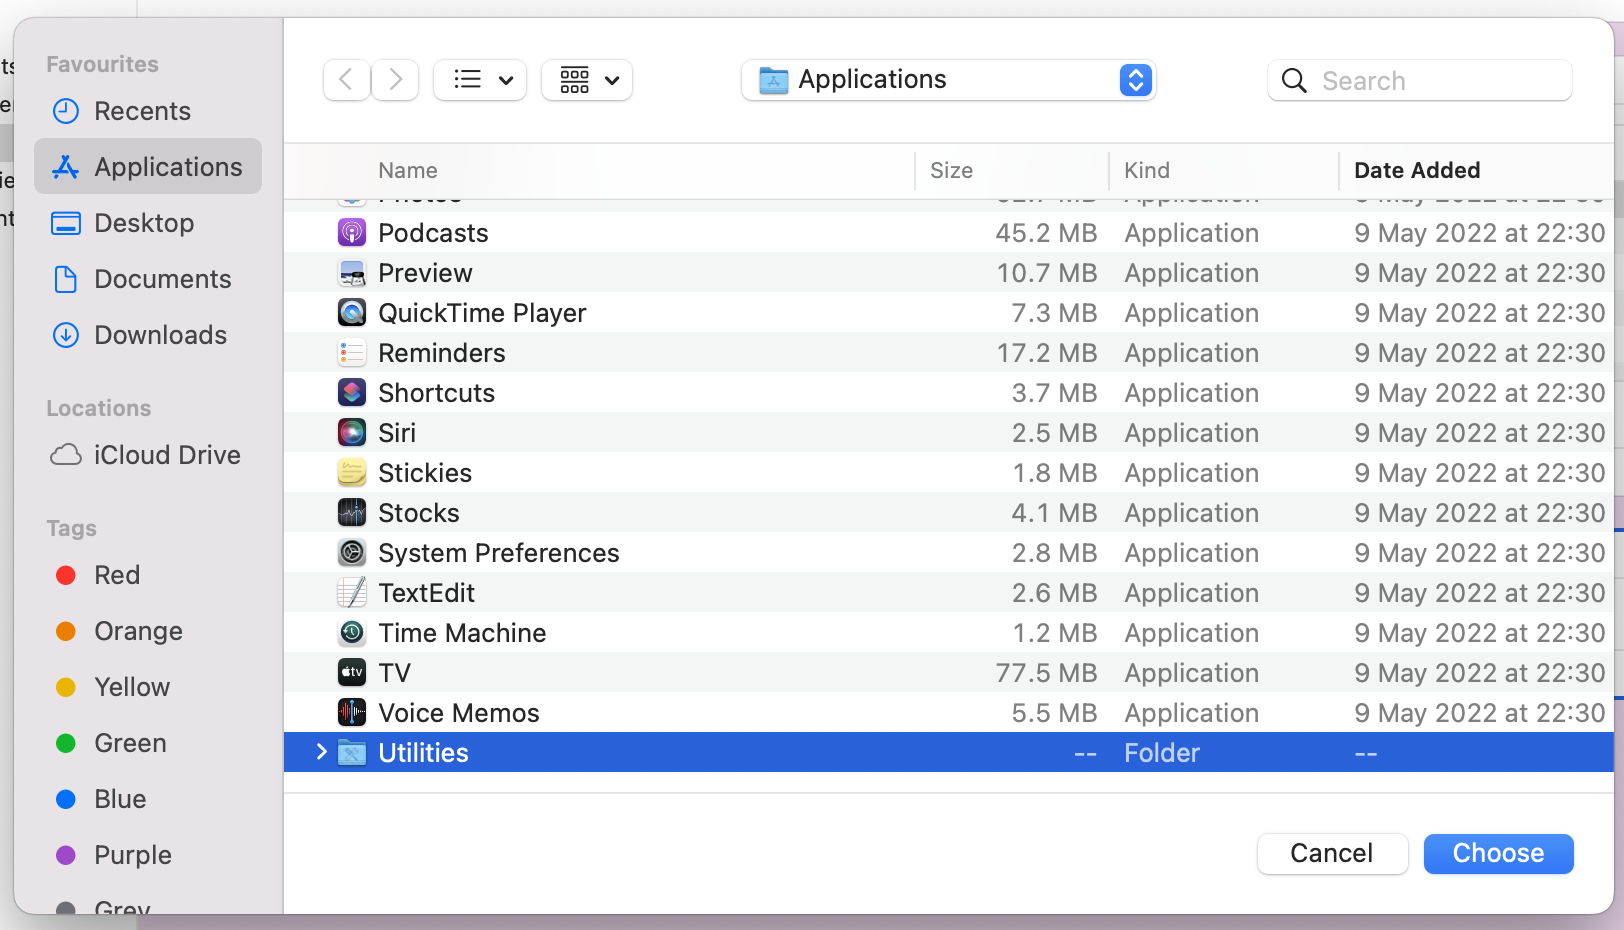The image size is (1624, 930).
Task: Select the TextEdit name text
Action: (426, 593)
